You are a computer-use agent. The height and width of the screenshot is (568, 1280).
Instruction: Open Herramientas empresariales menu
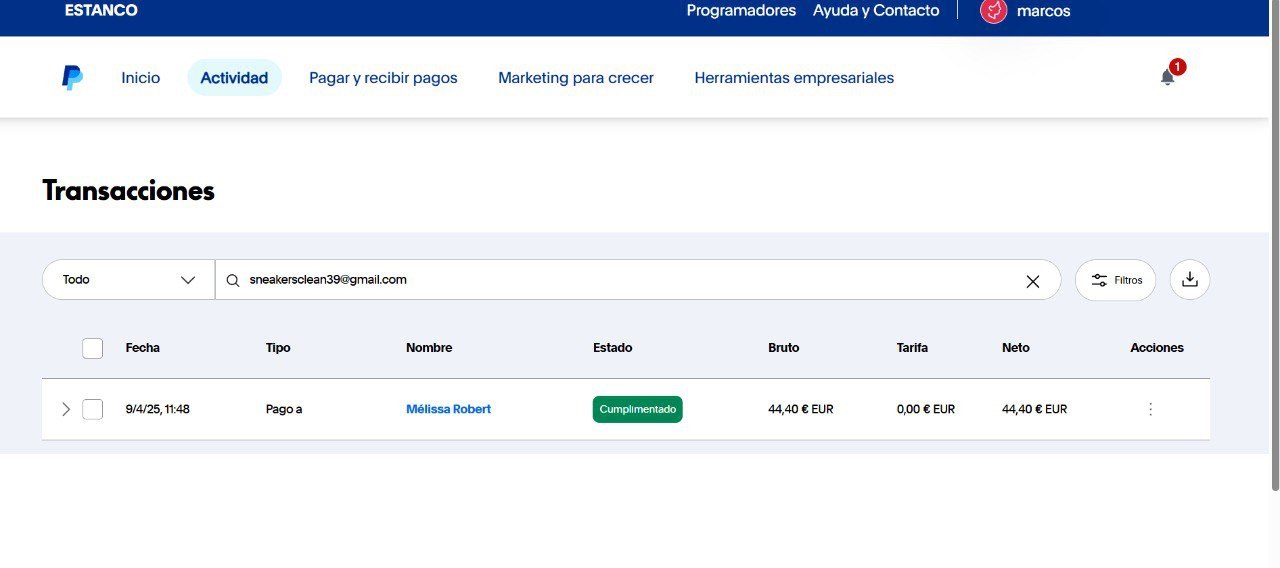[x=794, y=78]
